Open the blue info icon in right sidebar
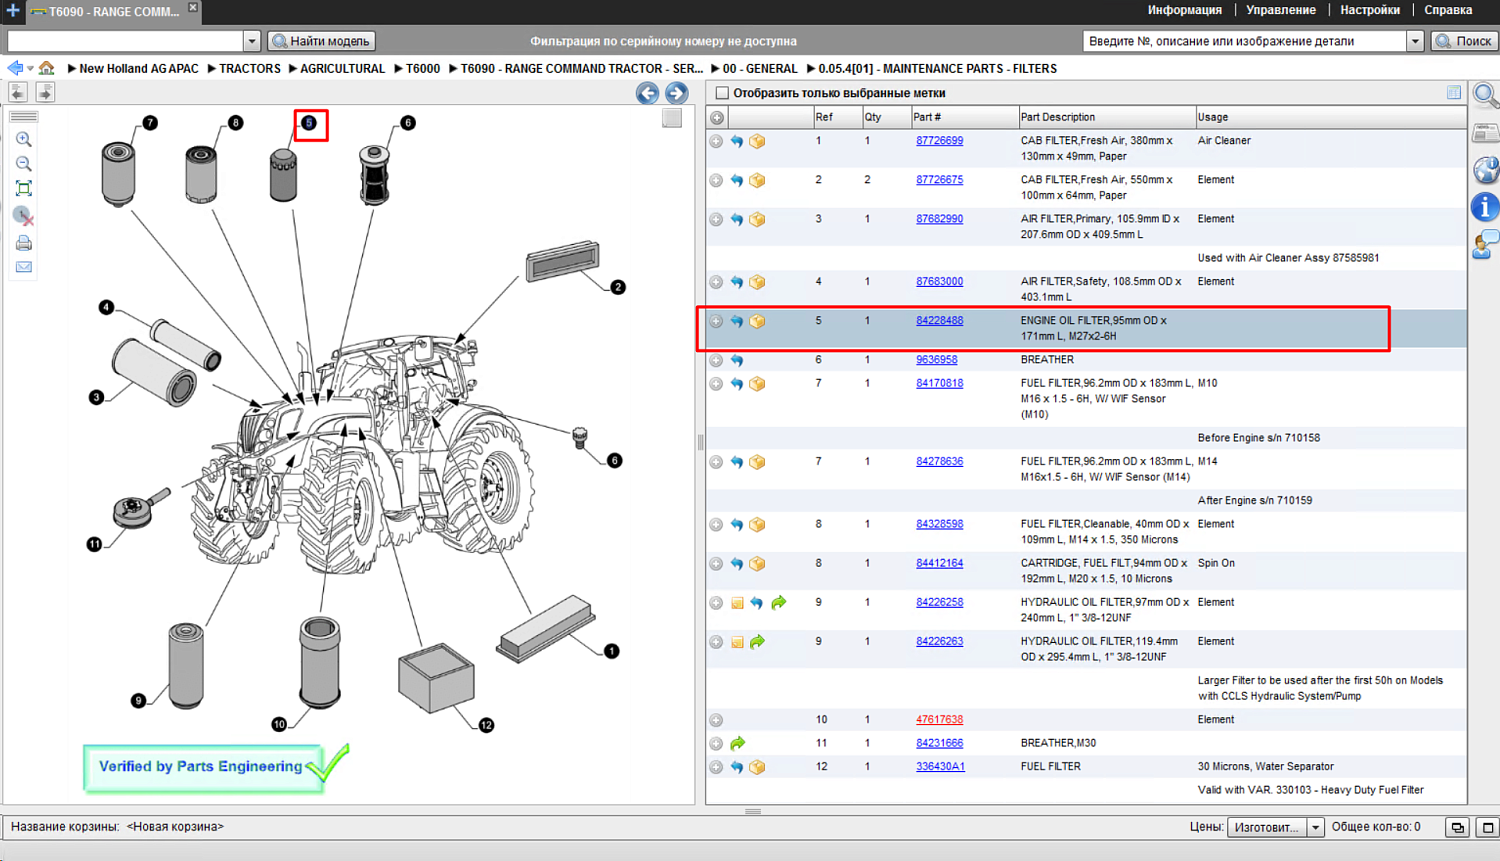The width and height of the screenshot is (1500, 861). point(1486,207)
